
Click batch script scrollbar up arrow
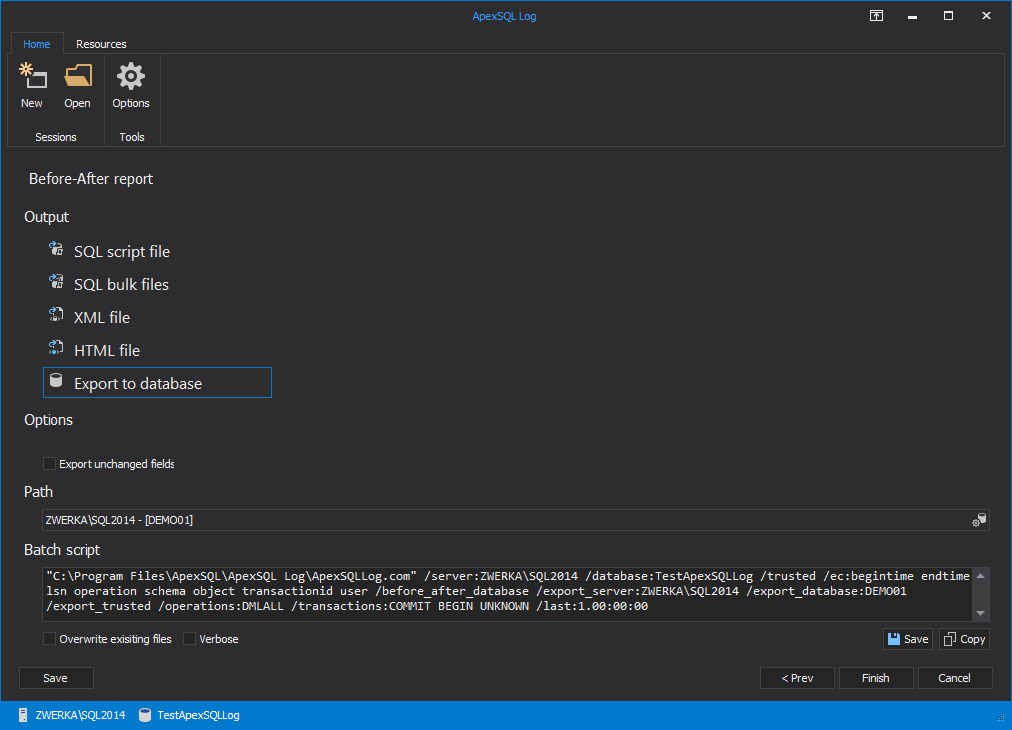(980, 575)
